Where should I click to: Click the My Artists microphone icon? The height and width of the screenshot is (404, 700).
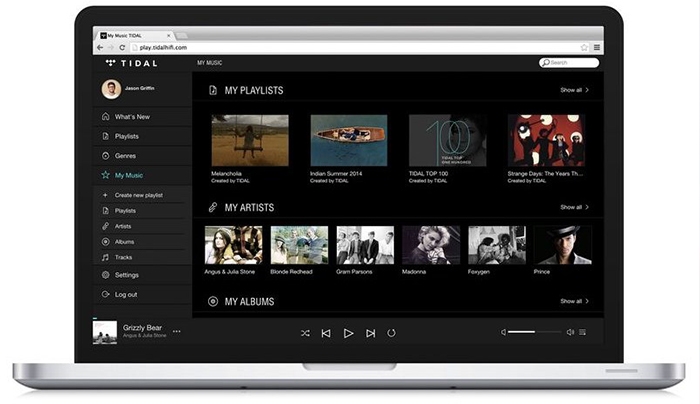[213, 208]
